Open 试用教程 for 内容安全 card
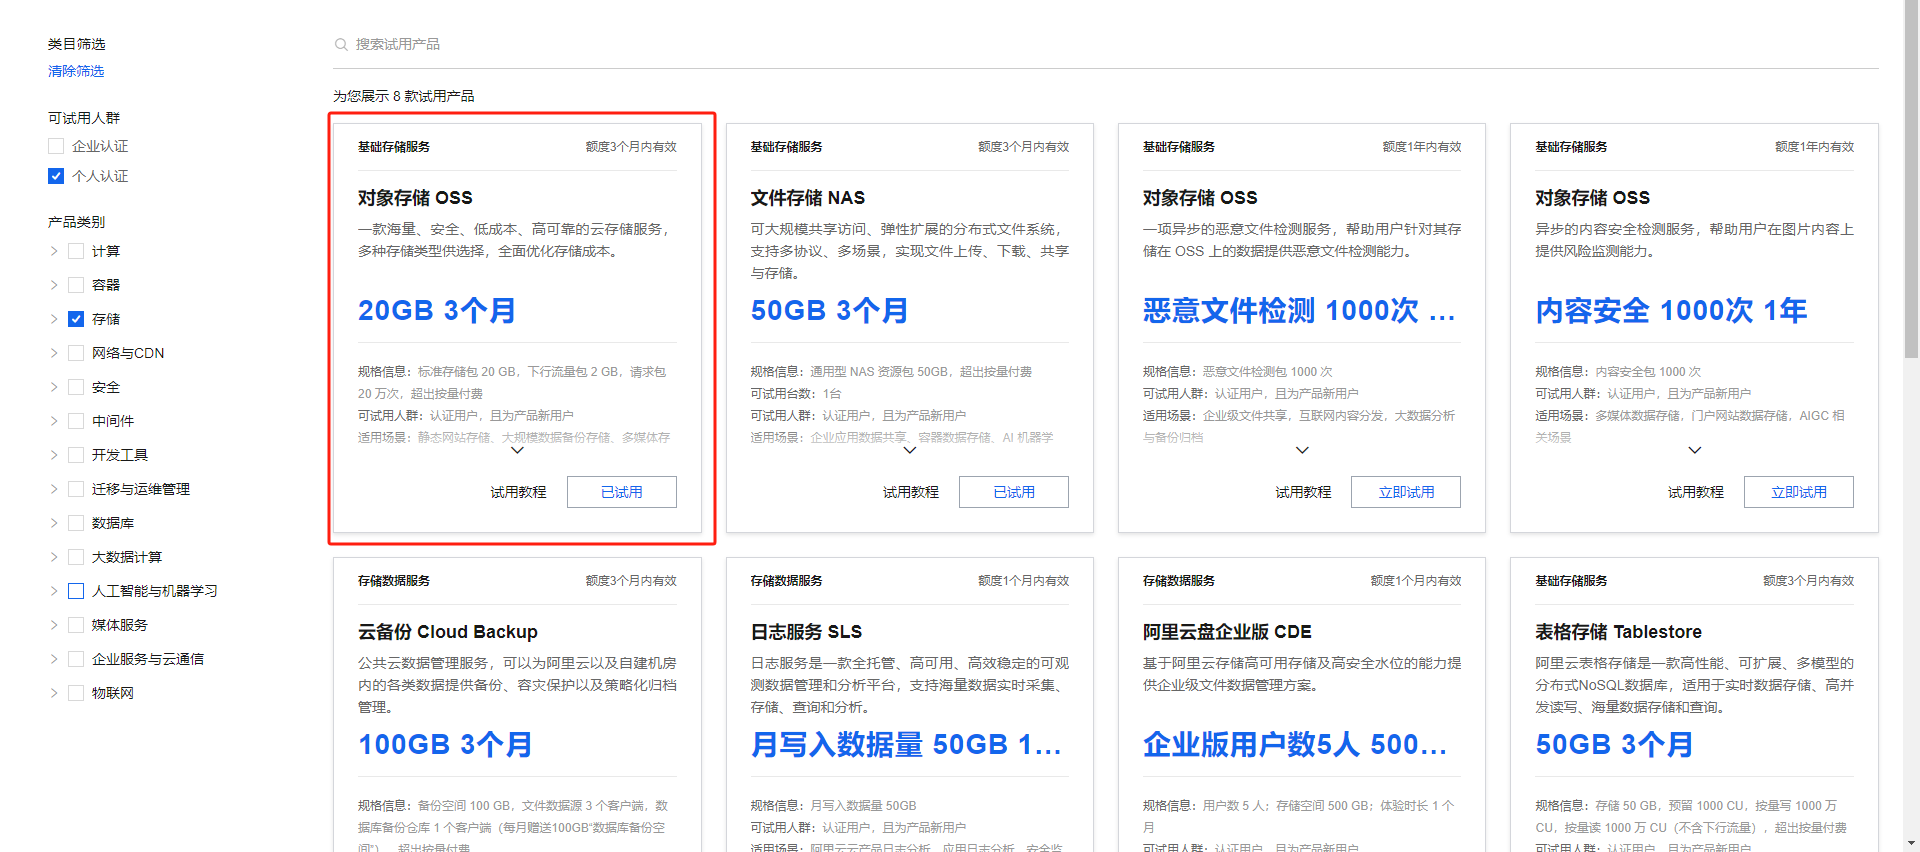Viewport: 1920px width, 852px height. tap(1696, 492)
